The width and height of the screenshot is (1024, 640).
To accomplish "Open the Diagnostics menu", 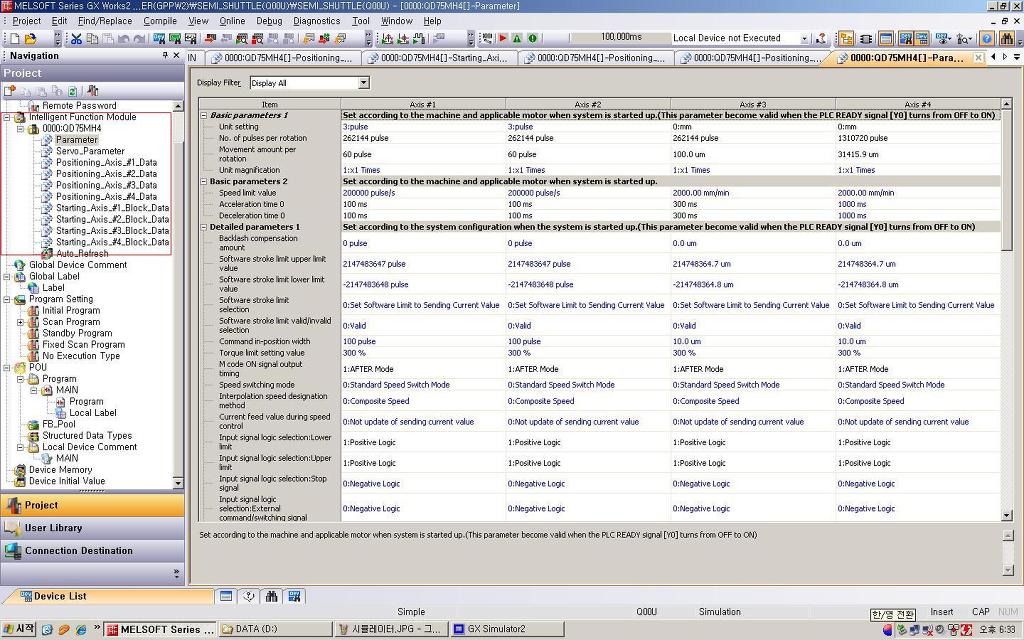I will coord(316,21).
